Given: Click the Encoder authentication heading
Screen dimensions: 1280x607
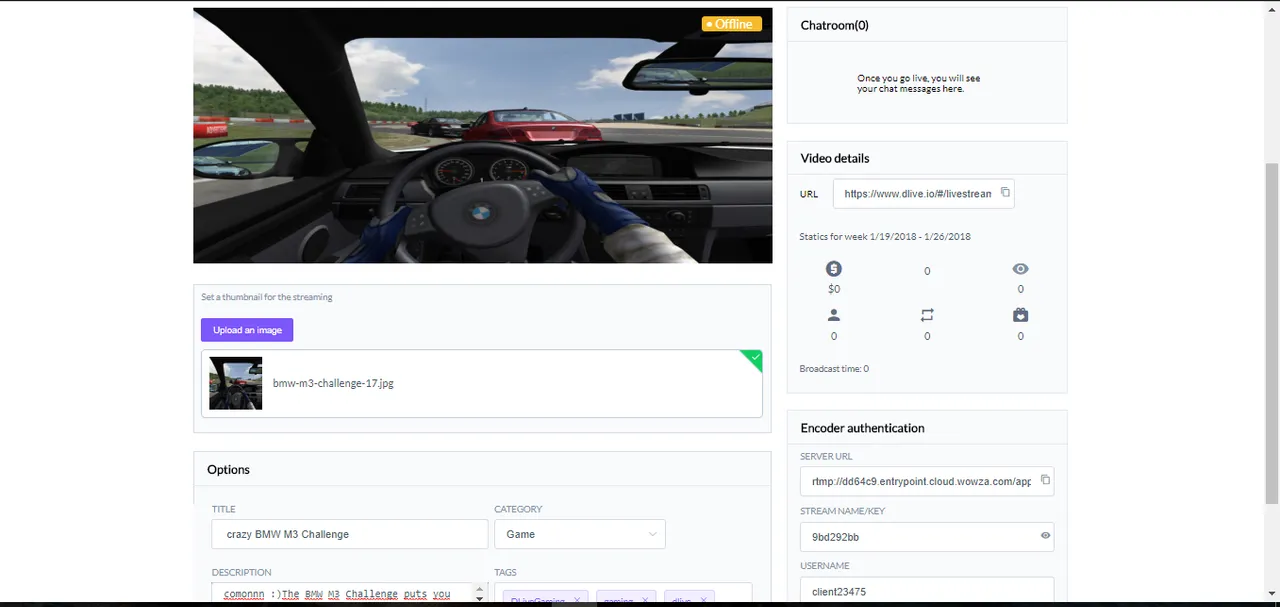Looking at the screenshot, I should pyautogui.click(x=862, y=428).
